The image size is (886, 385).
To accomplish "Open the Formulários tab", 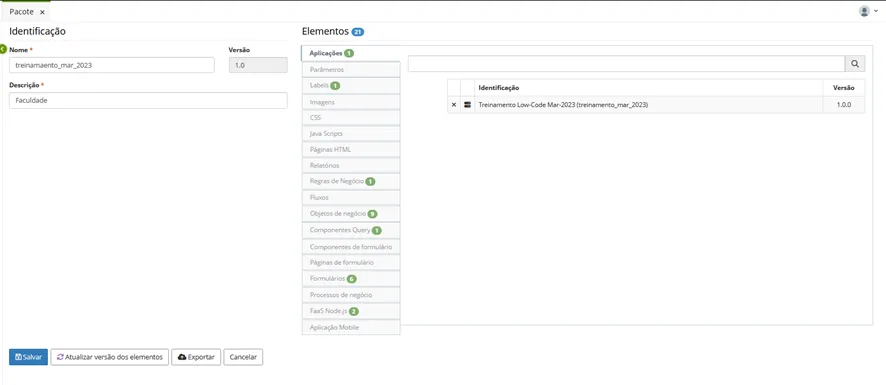I will point(351,279).
